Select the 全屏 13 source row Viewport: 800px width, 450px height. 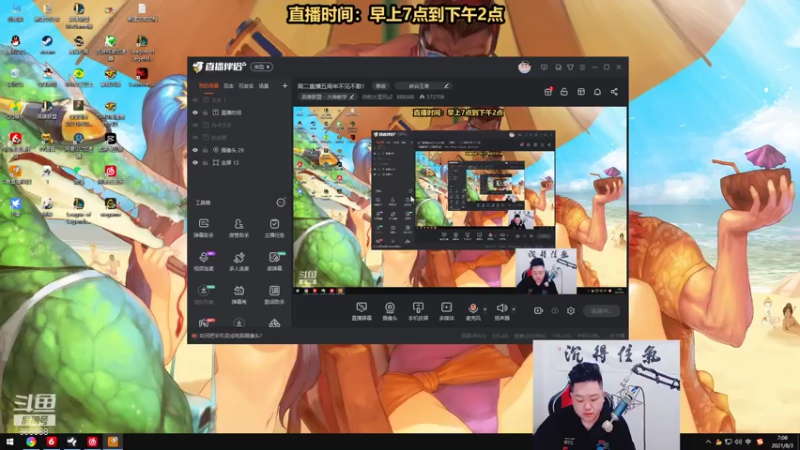239,163
